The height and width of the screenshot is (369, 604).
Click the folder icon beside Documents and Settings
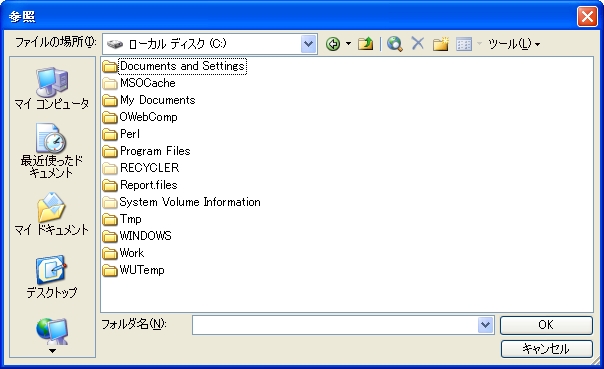[110, 67]
